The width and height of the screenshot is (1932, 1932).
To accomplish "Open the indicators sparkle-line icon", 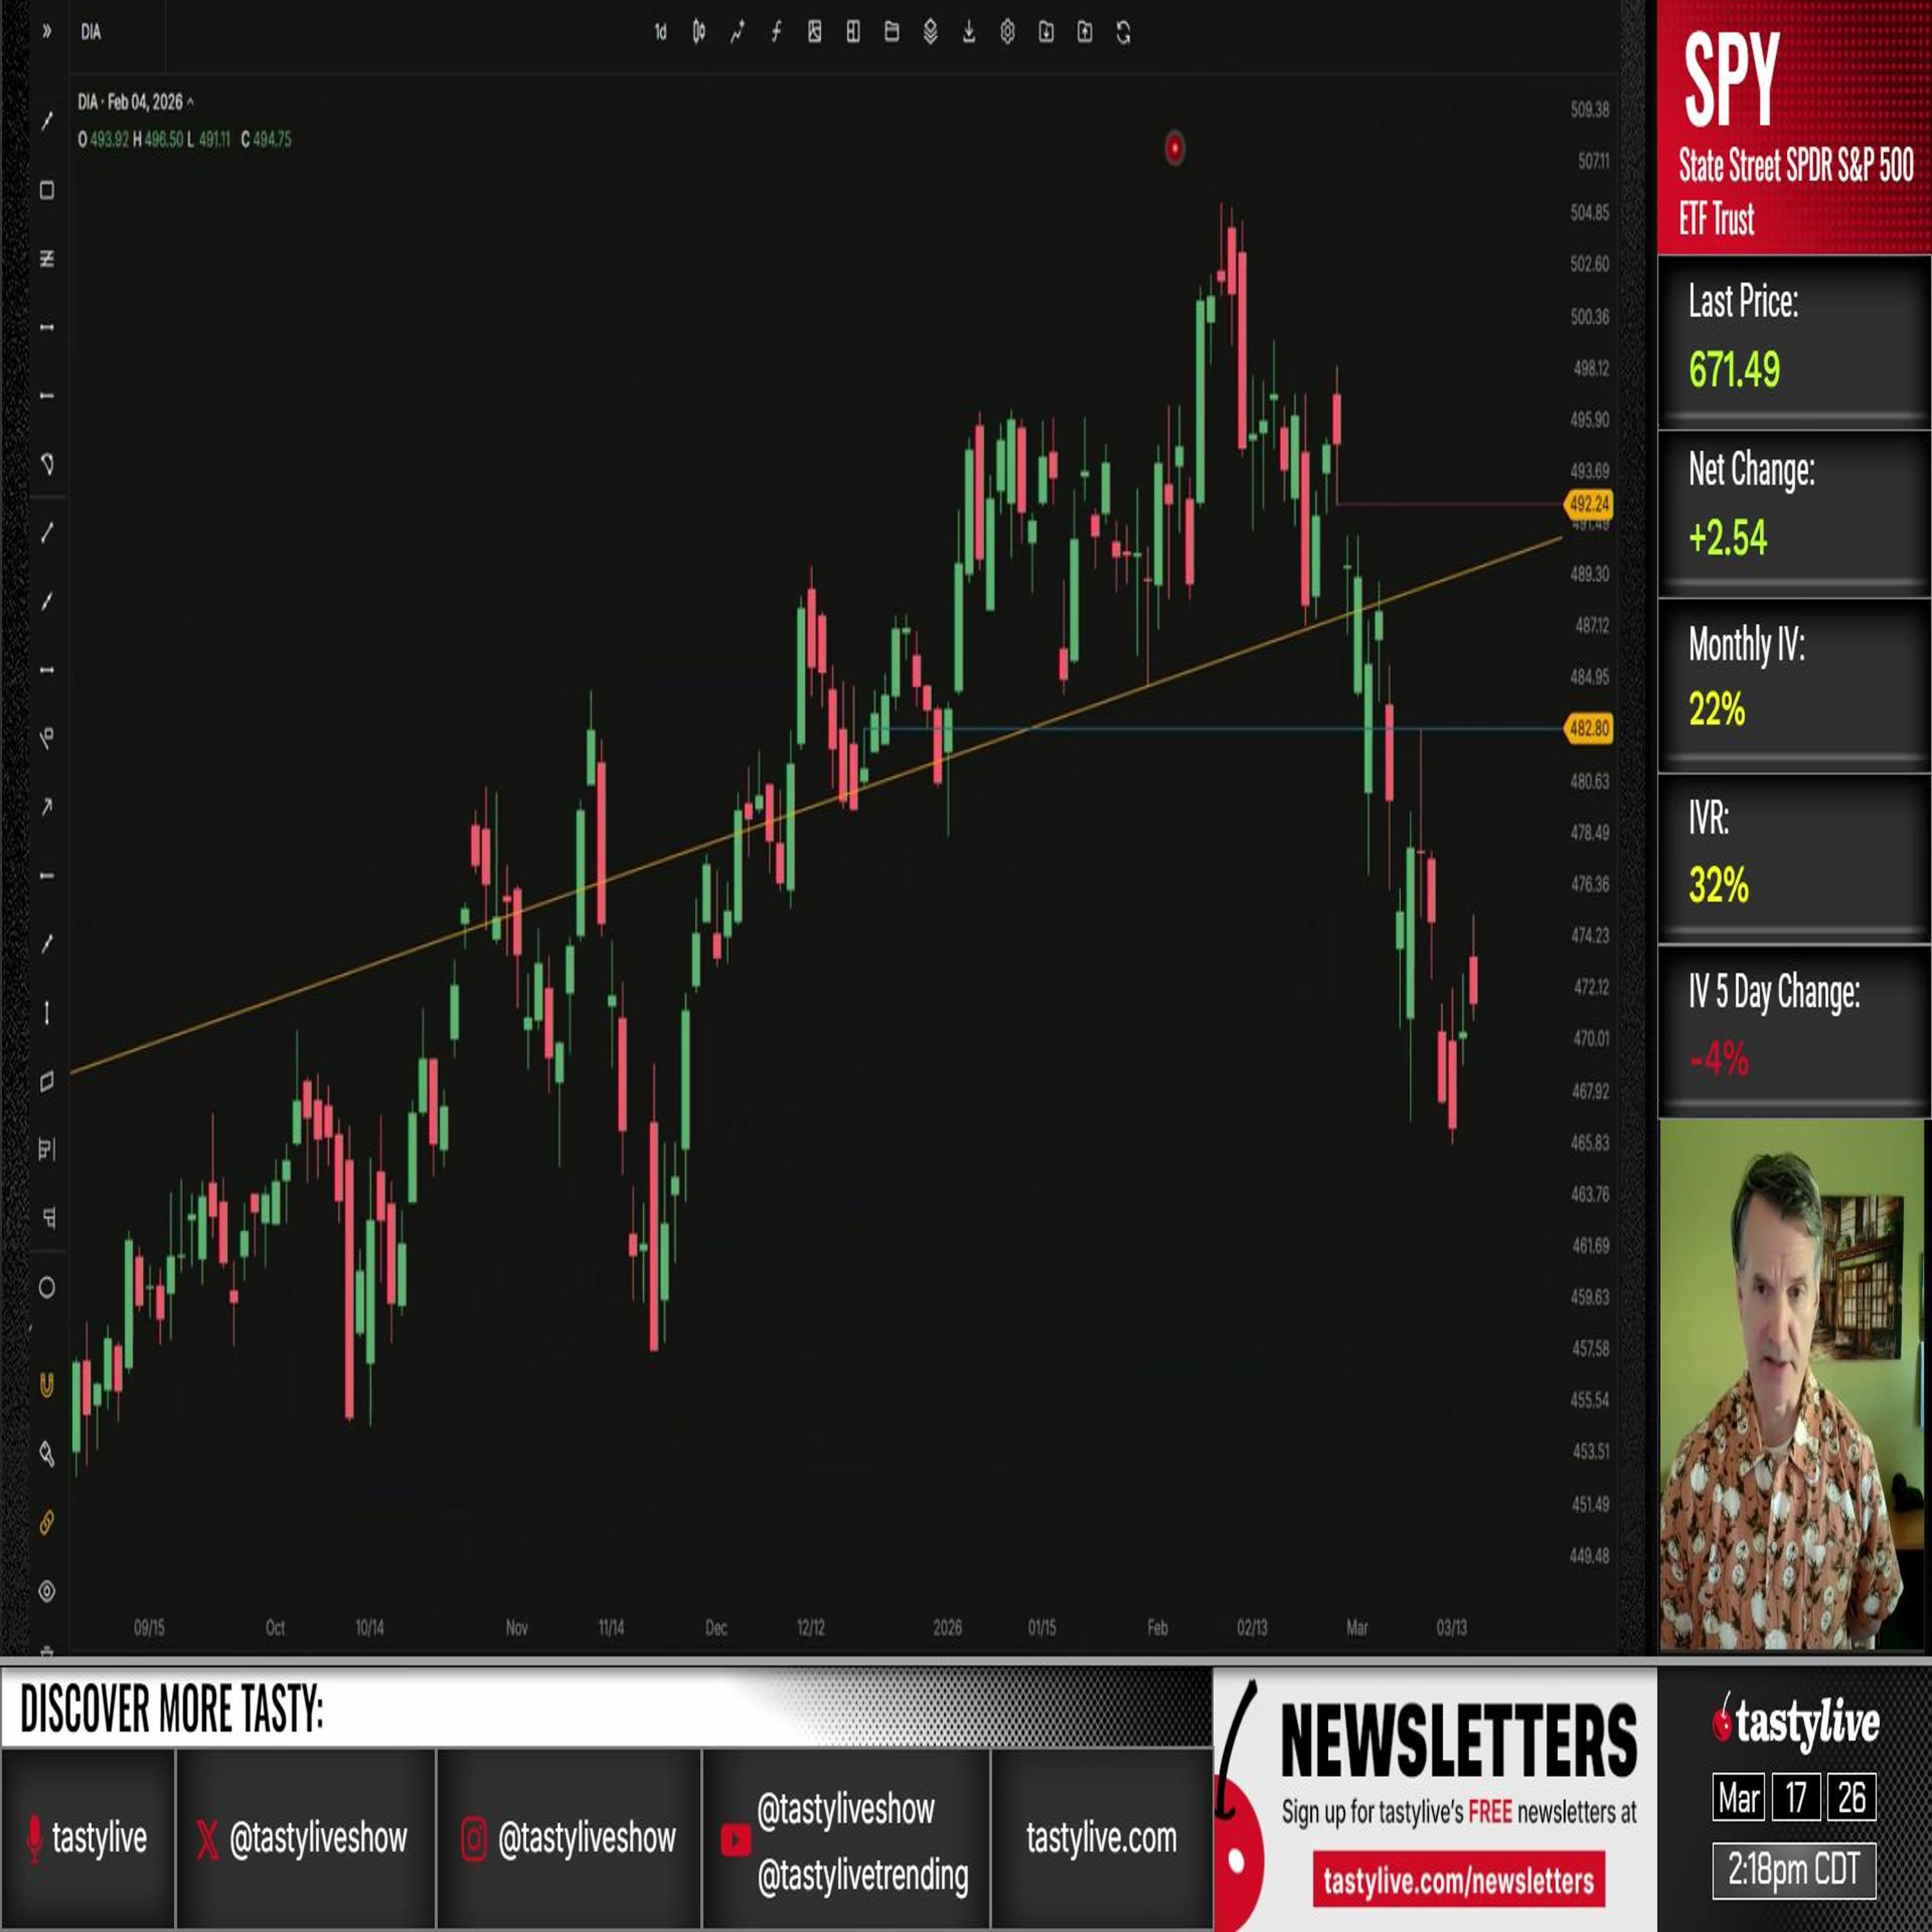I will pyautogui.click(x=737, y=33).
